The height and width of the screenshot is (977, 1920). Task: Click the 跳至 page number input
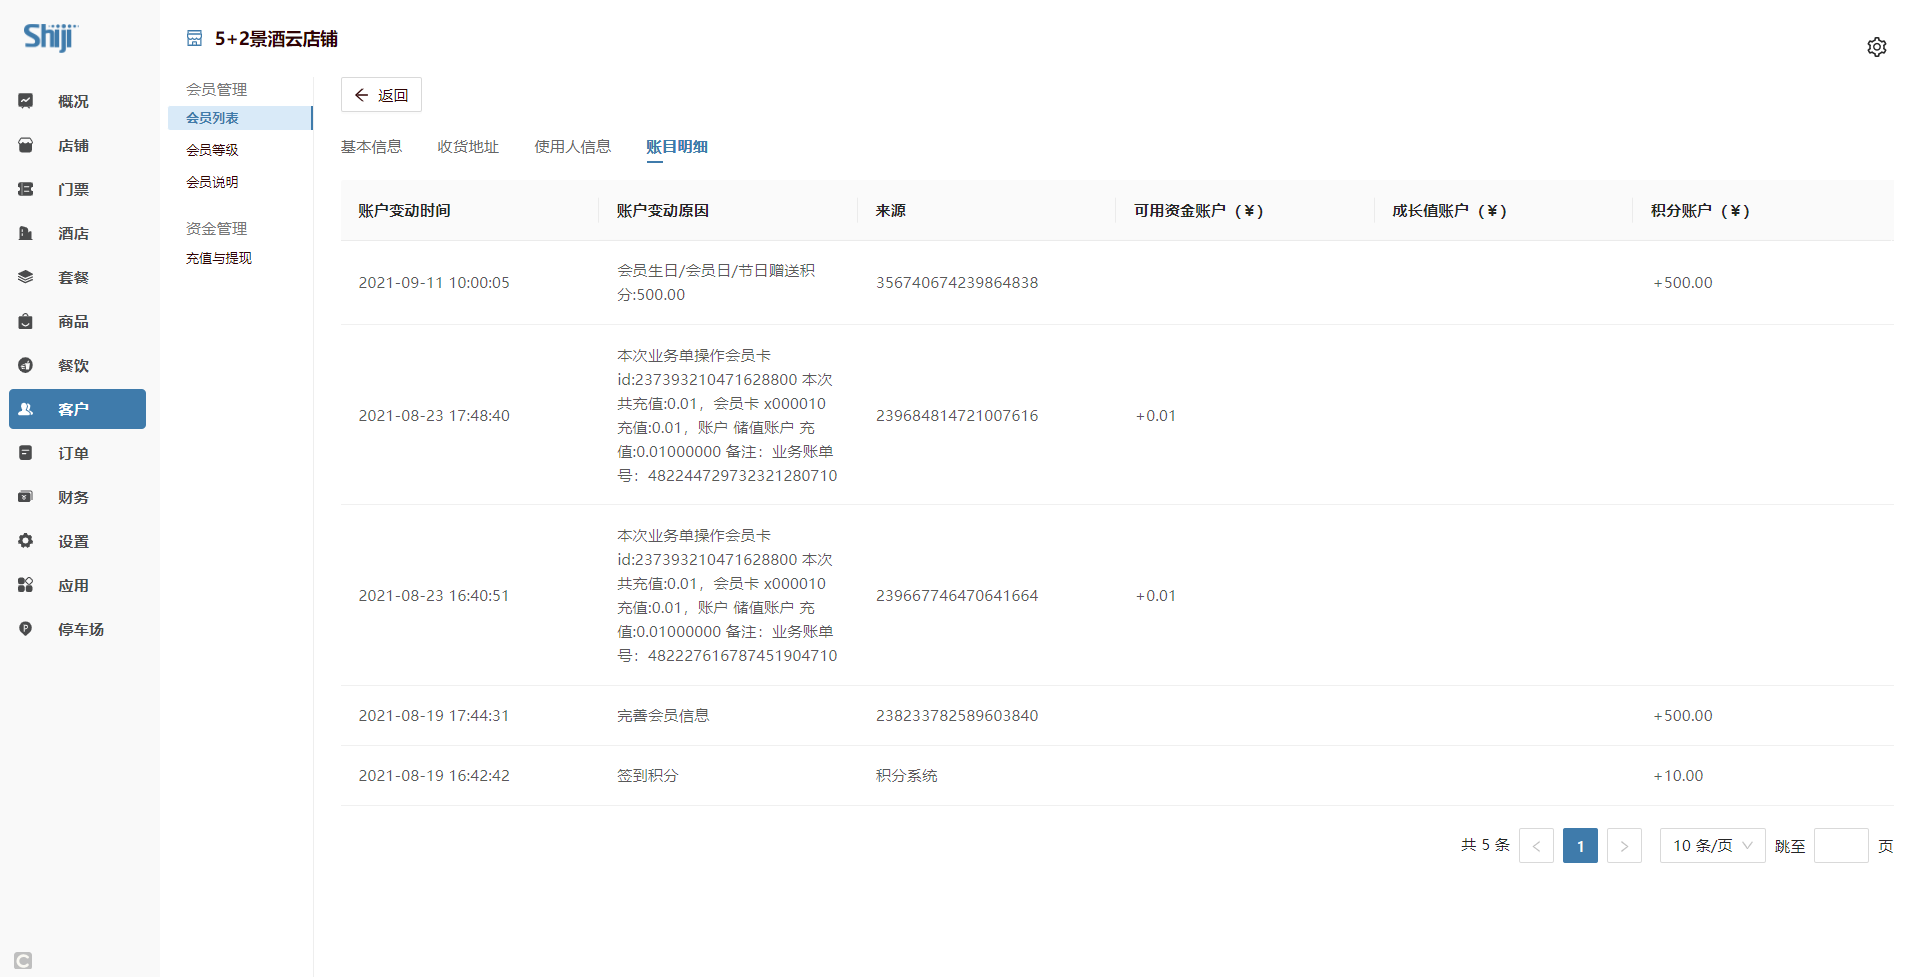coord(1841,846)
